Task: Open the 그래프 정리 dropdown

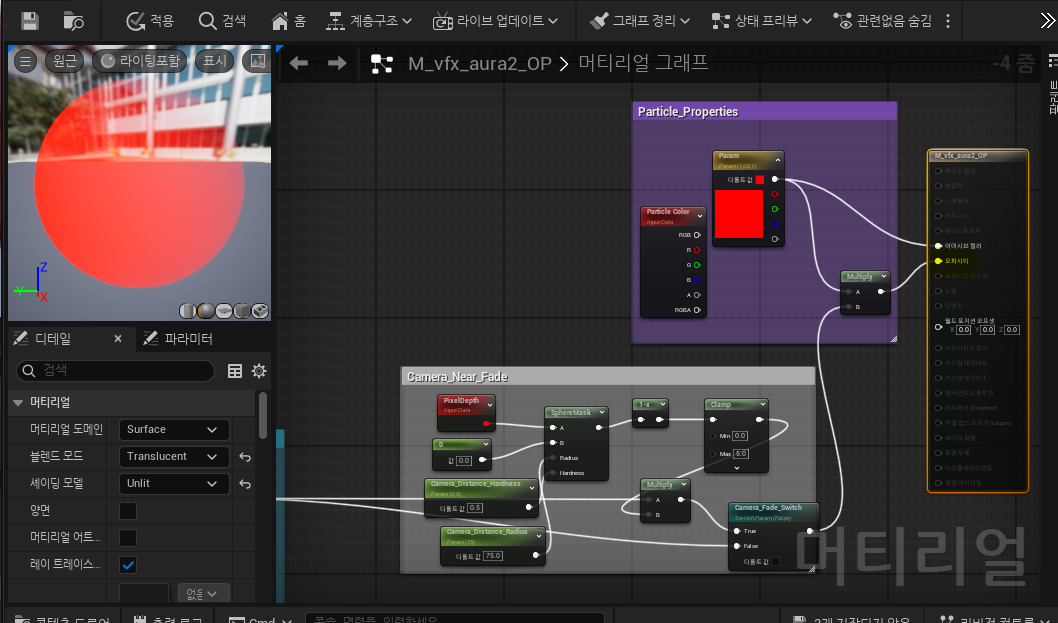Action: [640, 21]
